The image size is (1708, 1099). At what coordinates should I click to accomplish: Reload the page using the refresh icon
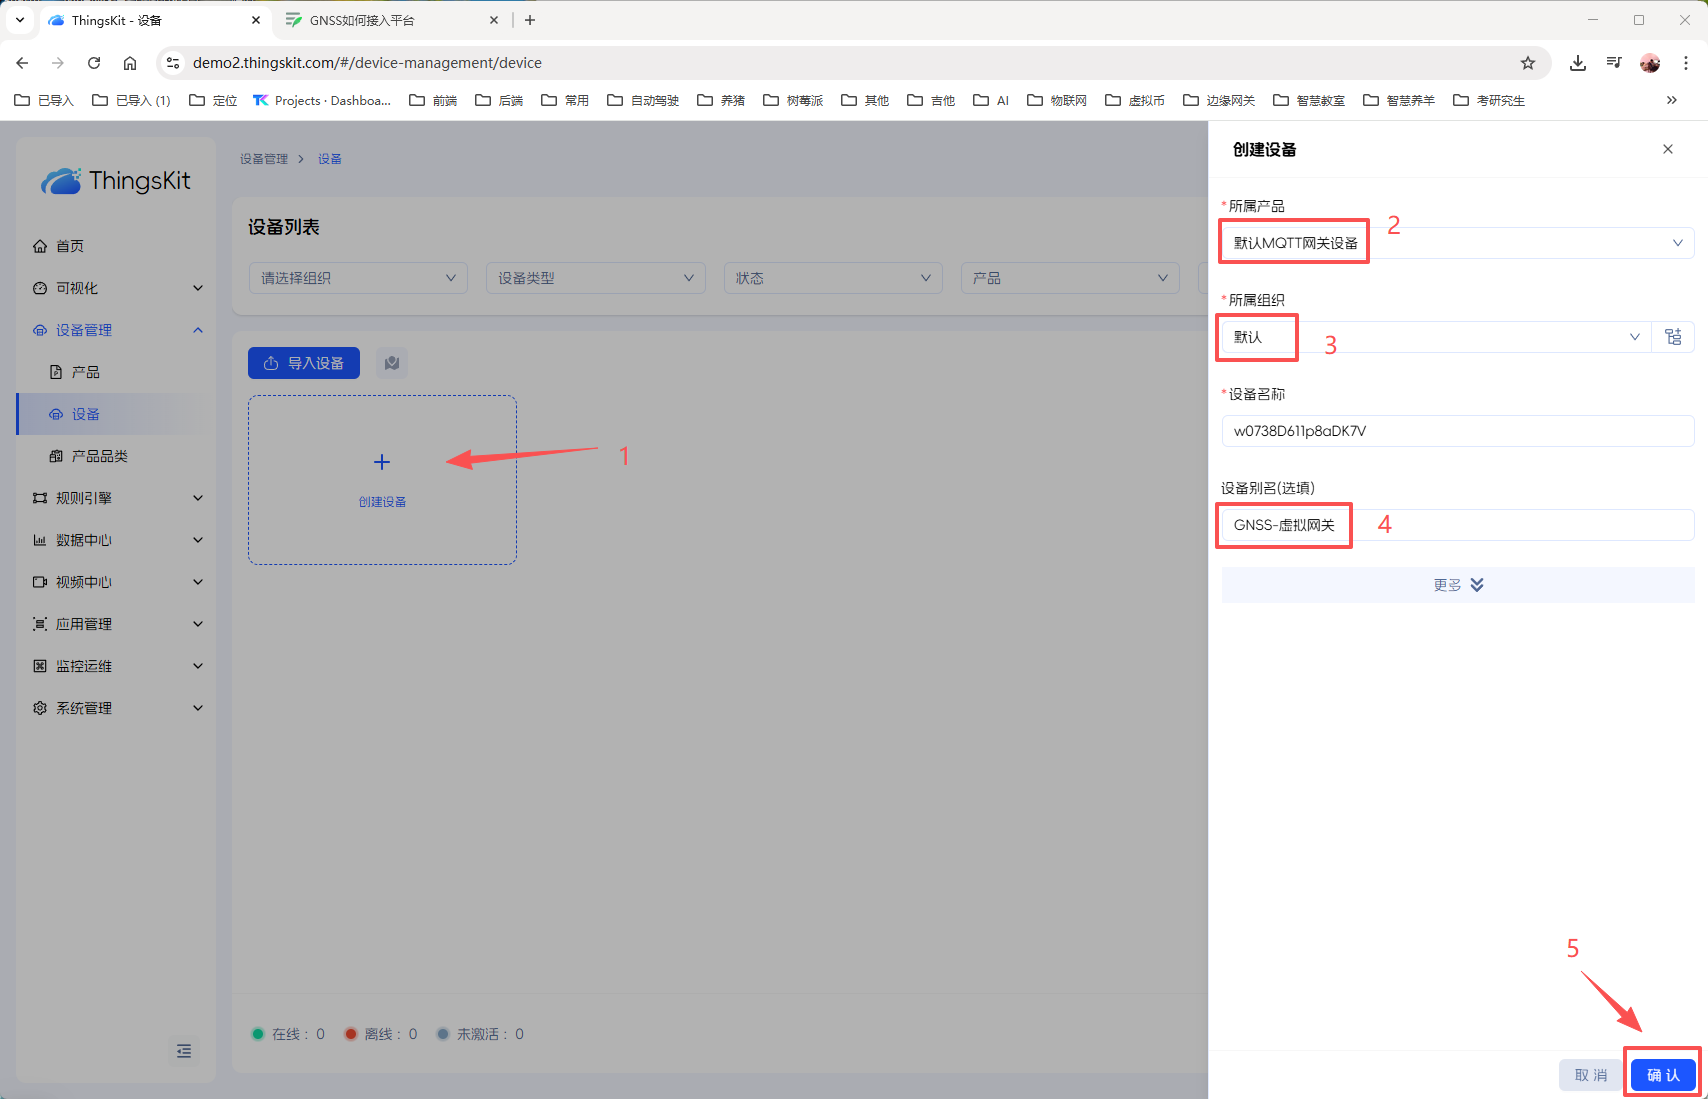pyautogui.click(x=94, y=63)
